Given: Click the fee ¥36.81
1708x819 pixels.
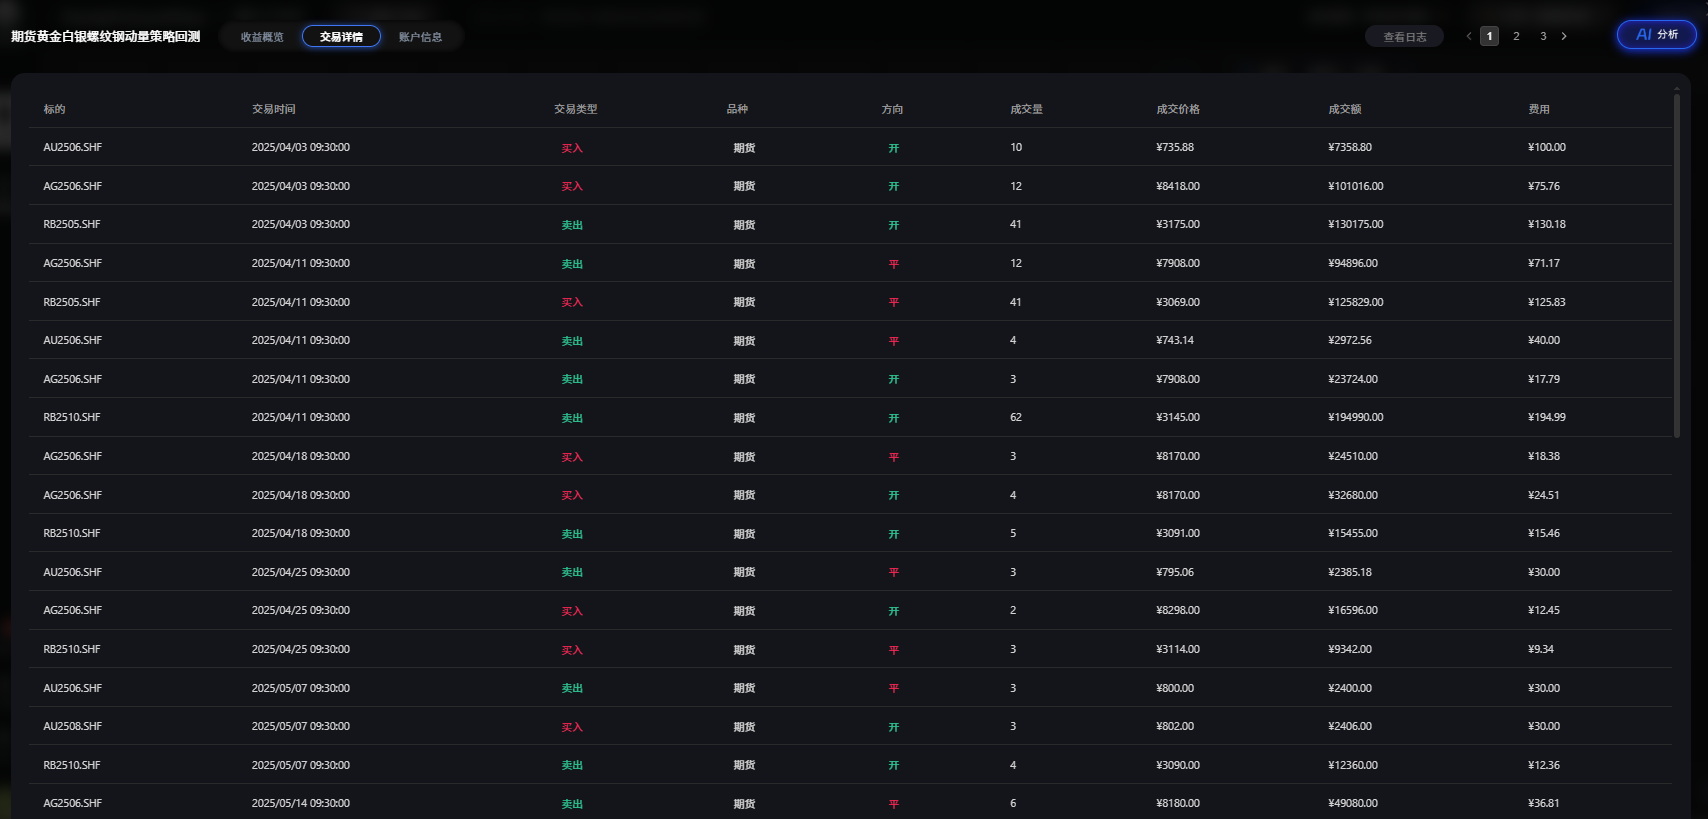Looking at the screenshot, I should (x=1544, y=803).
